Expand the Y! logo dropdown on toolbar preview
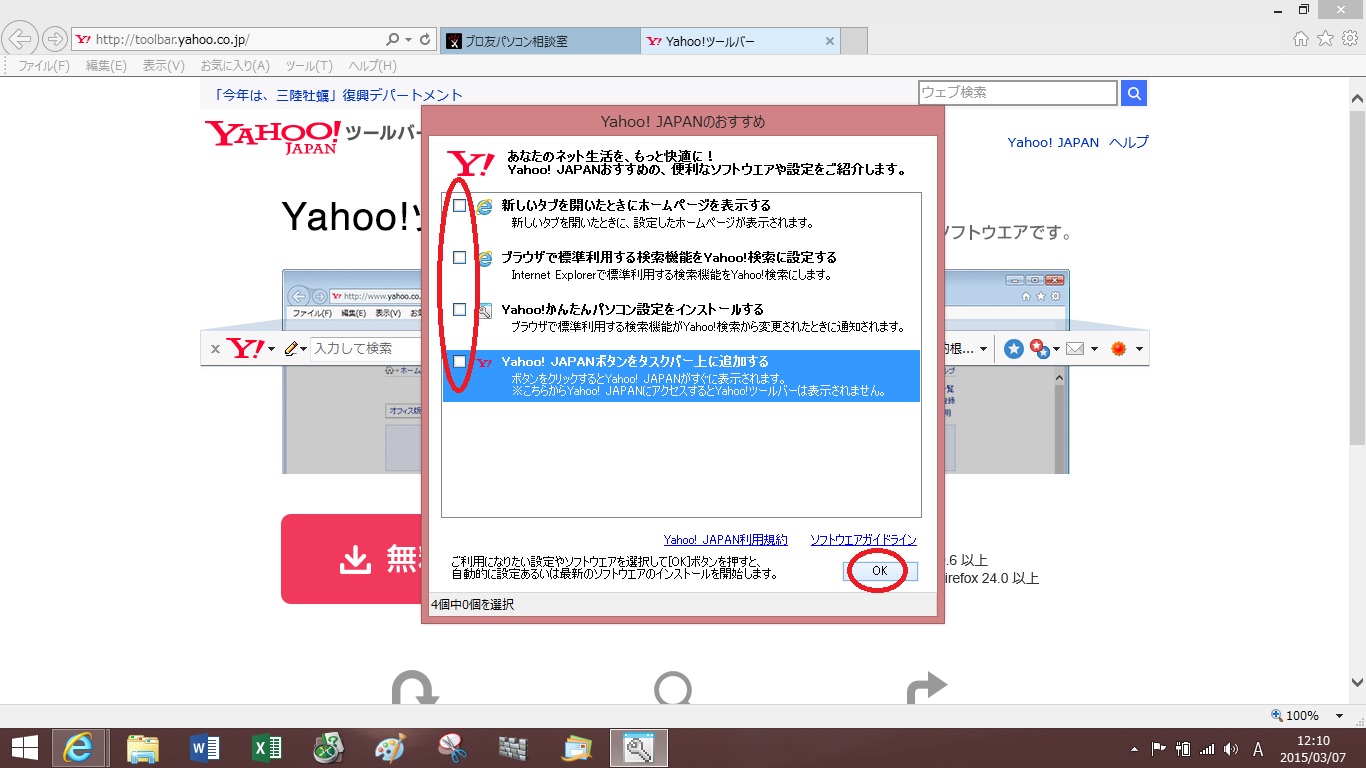 pos(270,350)
